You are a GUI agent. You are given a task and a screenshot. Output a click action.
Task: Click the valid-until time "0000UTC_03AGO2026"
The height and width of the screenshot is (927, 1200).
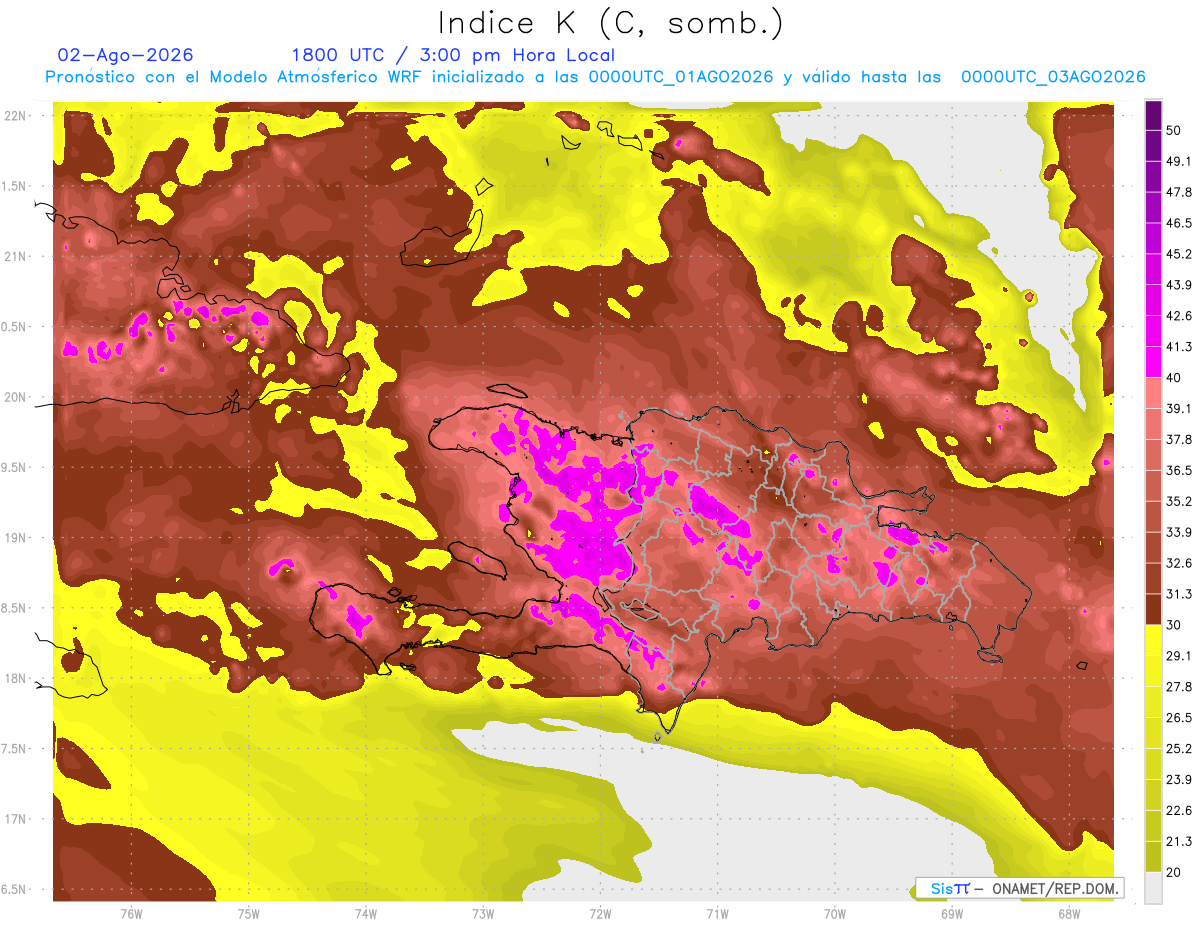pyautogui.click(x=1053, y=77)
